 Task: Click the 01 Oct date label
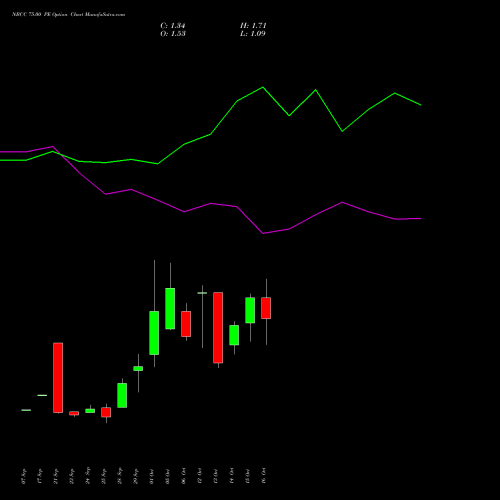click(152, 476)
